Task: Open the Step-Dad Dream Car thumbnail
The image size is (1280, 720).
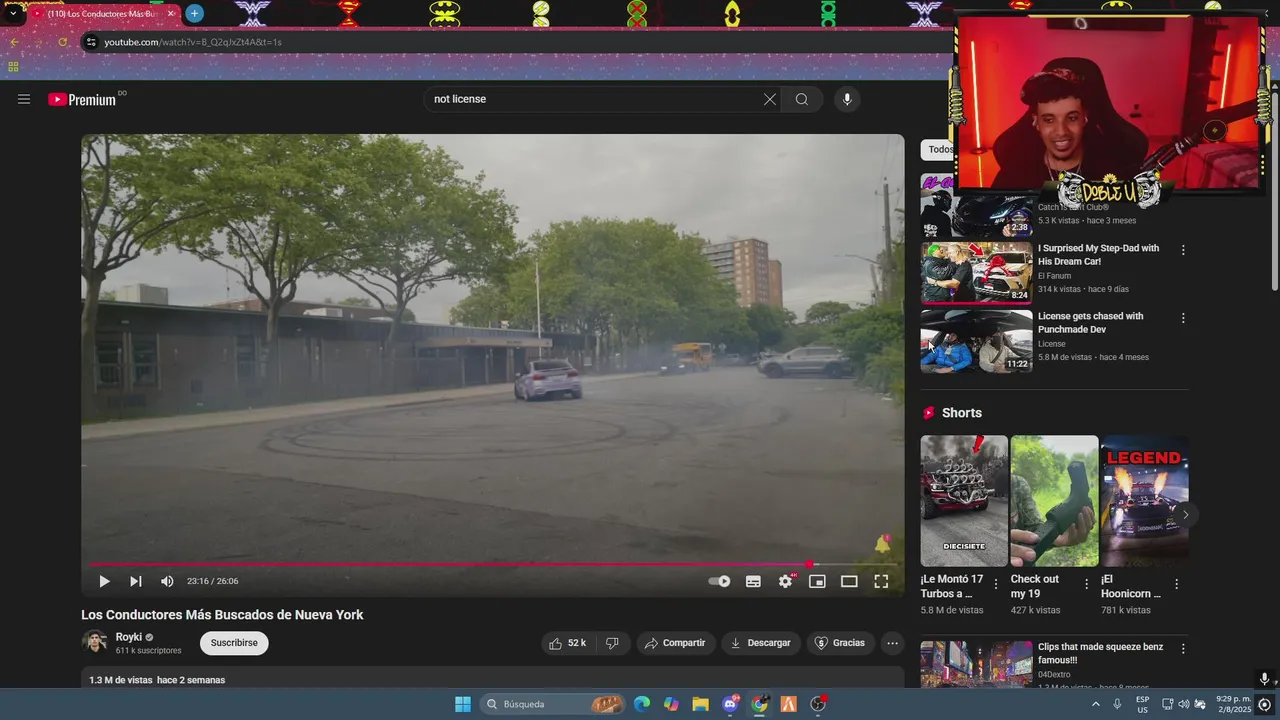Action: click(977, 272)
